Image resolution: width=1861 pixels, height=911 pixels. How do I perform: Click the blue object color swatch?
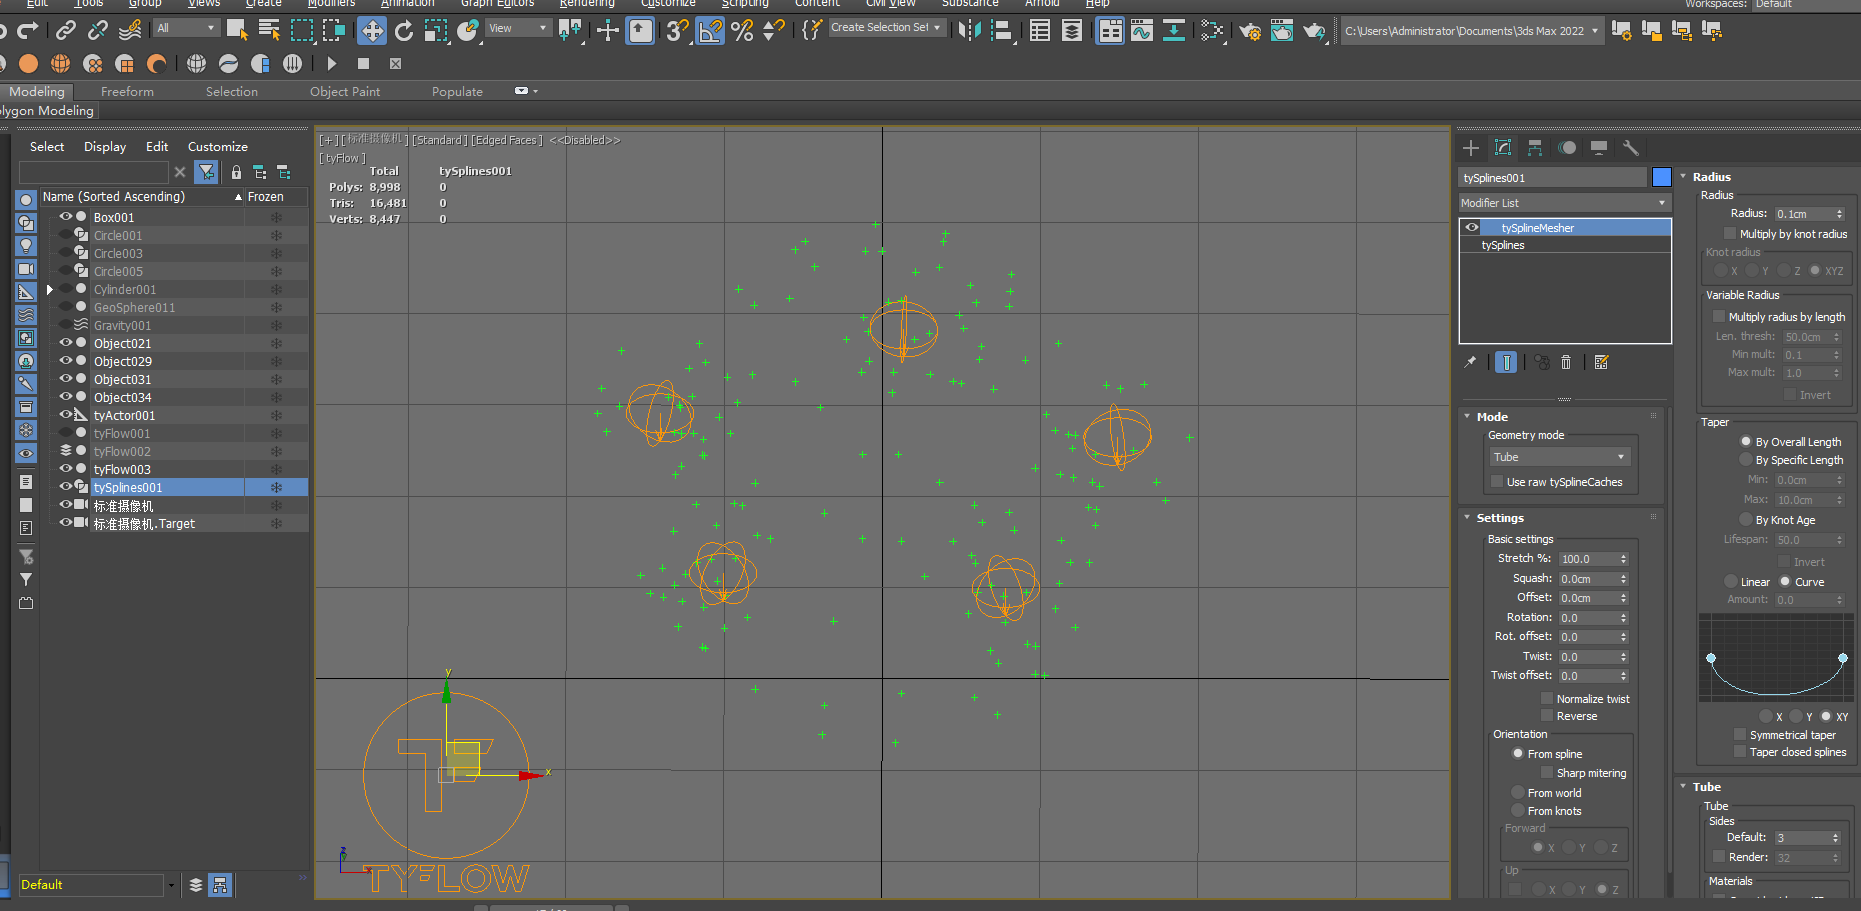click(1662, 177)
